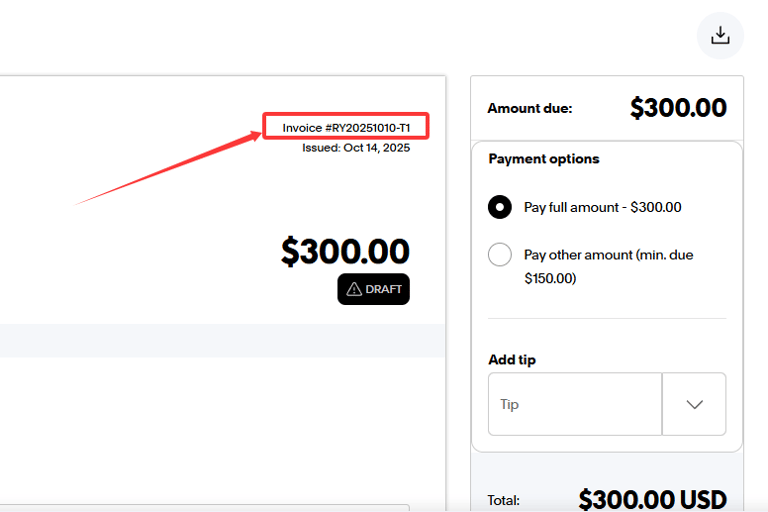Image resolution: width=768 pixels, height=512 pixels.
Task: Click the gray band below the invoice amount
Action: tap(220, 340)
